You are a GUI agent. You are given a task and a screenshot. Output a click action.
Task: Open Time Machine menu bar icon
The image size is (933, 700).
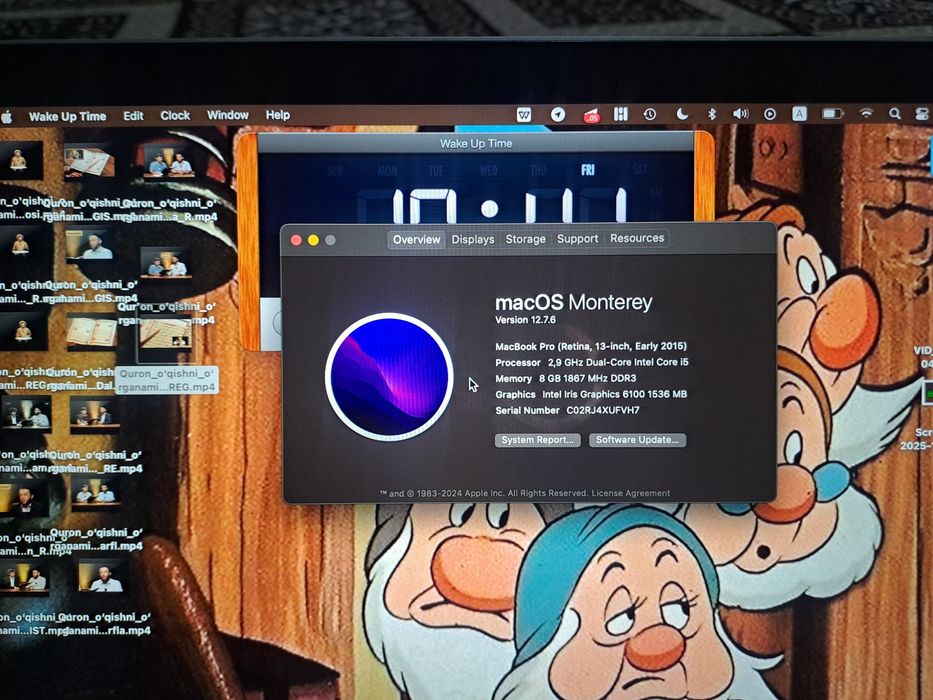tap(650, 114)
